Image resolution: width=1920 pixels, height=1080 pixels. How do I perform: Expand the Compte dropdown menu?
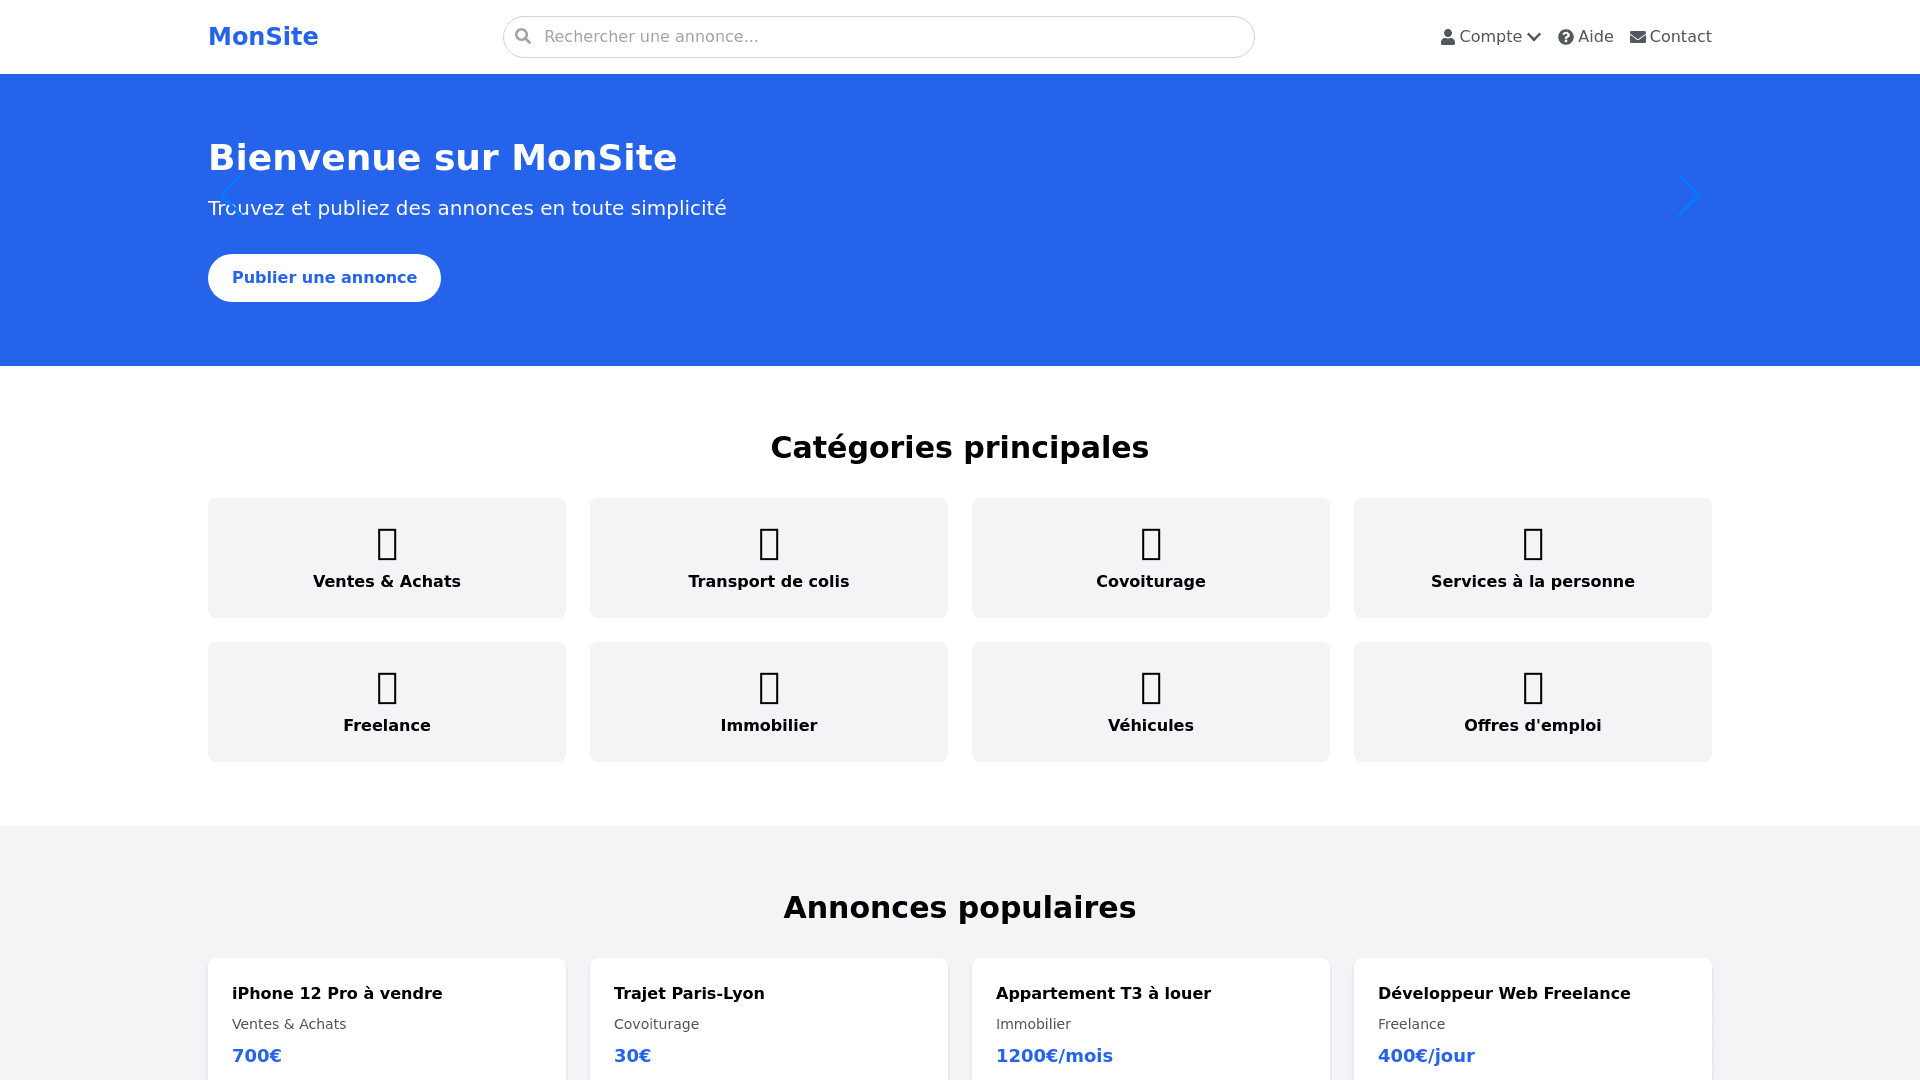[1490, 37]
